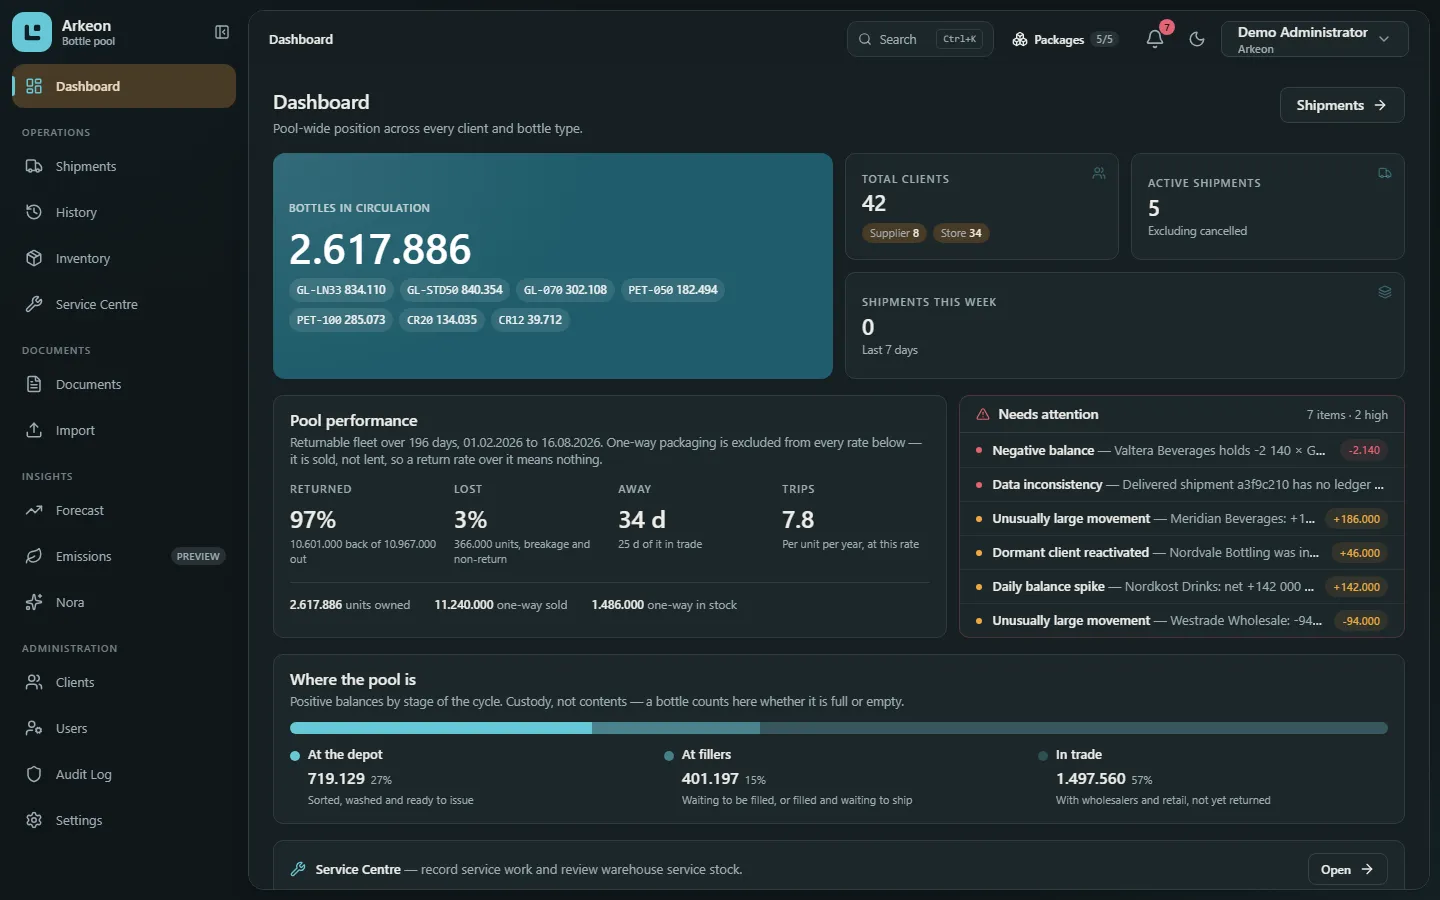Collapse the sidebar panel icon
1440x900 pixels.
pyautogui.click(x=222, y=32)
